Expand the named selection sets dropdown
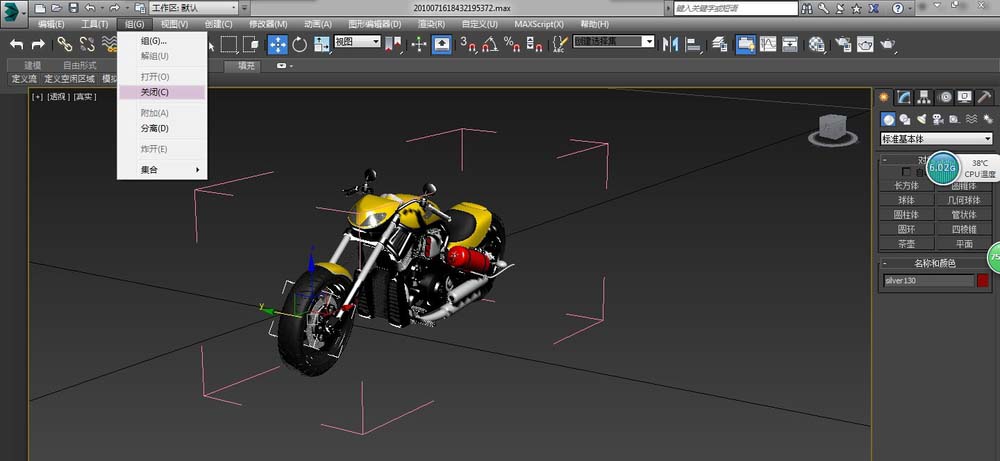The image size is (1000, 461). [614, 43]
